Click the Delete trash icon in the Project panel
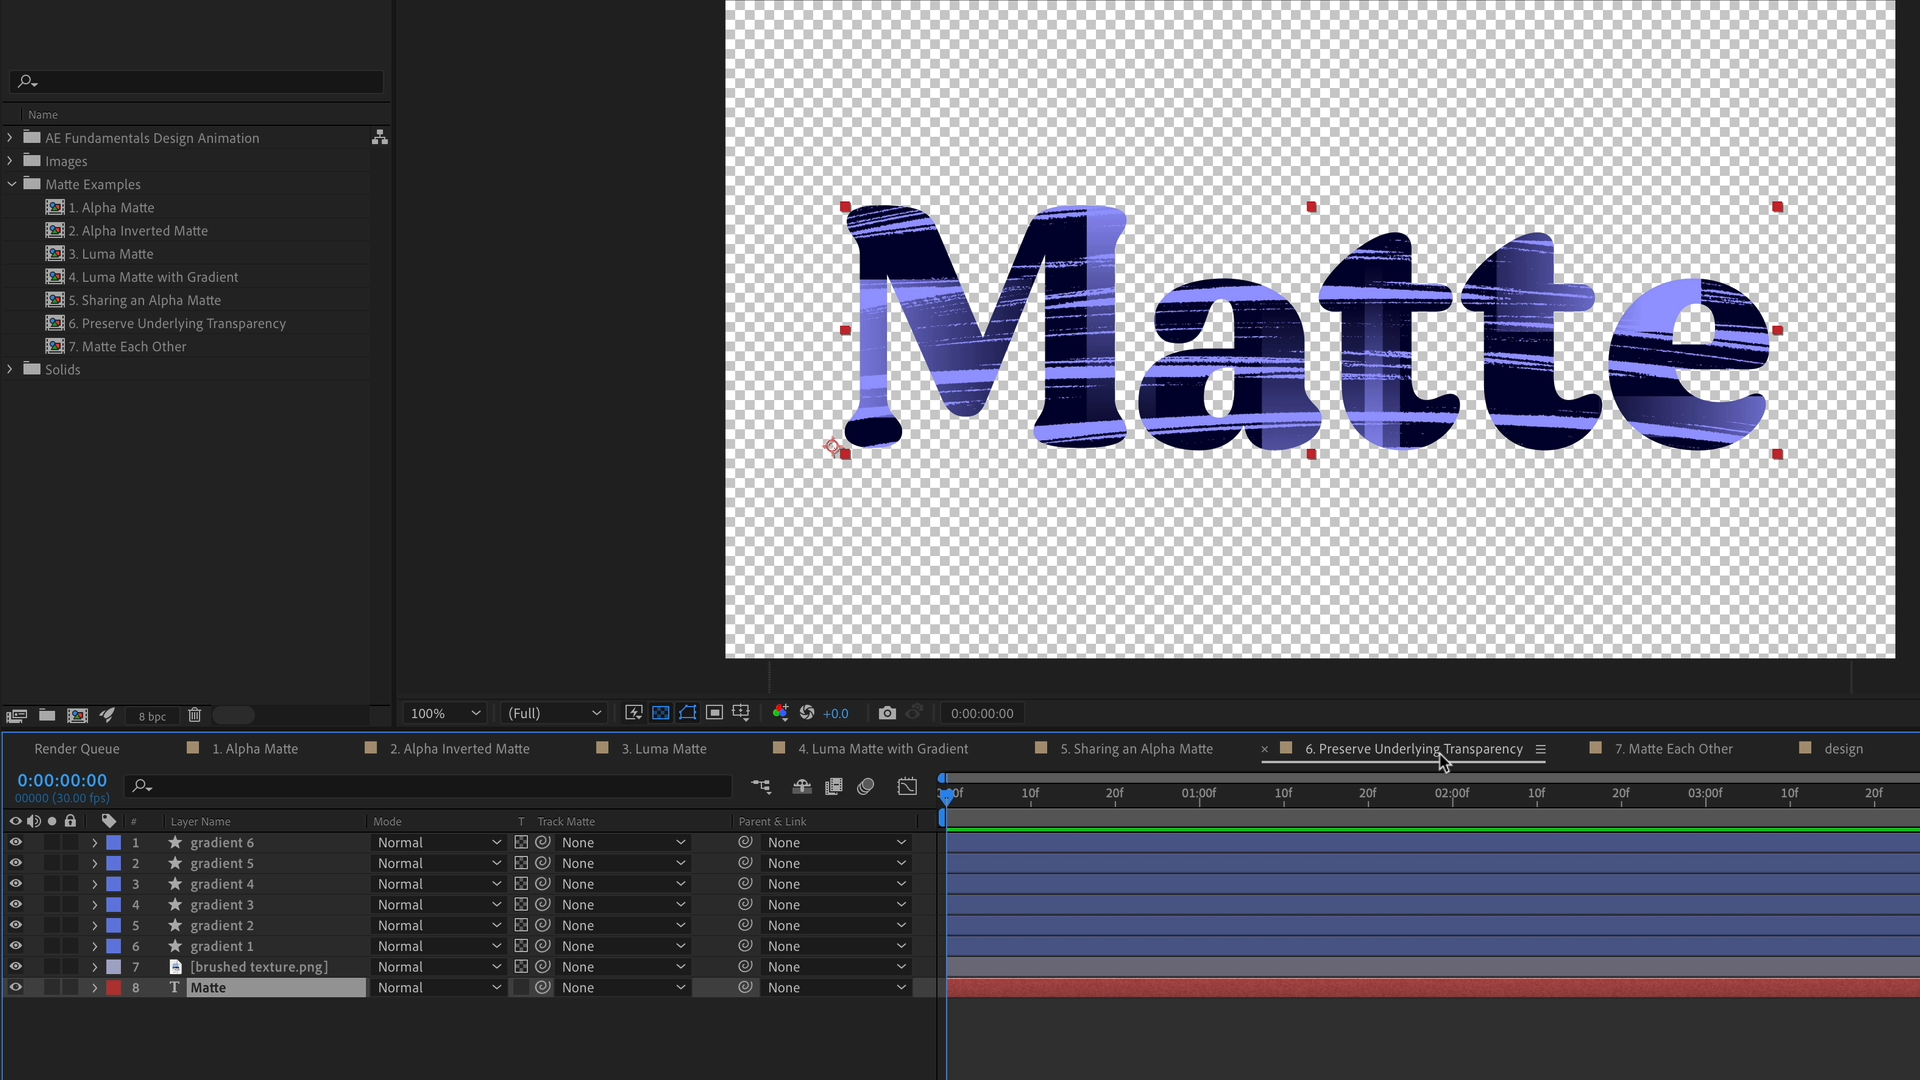This screenshot has height=1080, width=1920. [x=195, y=715]
